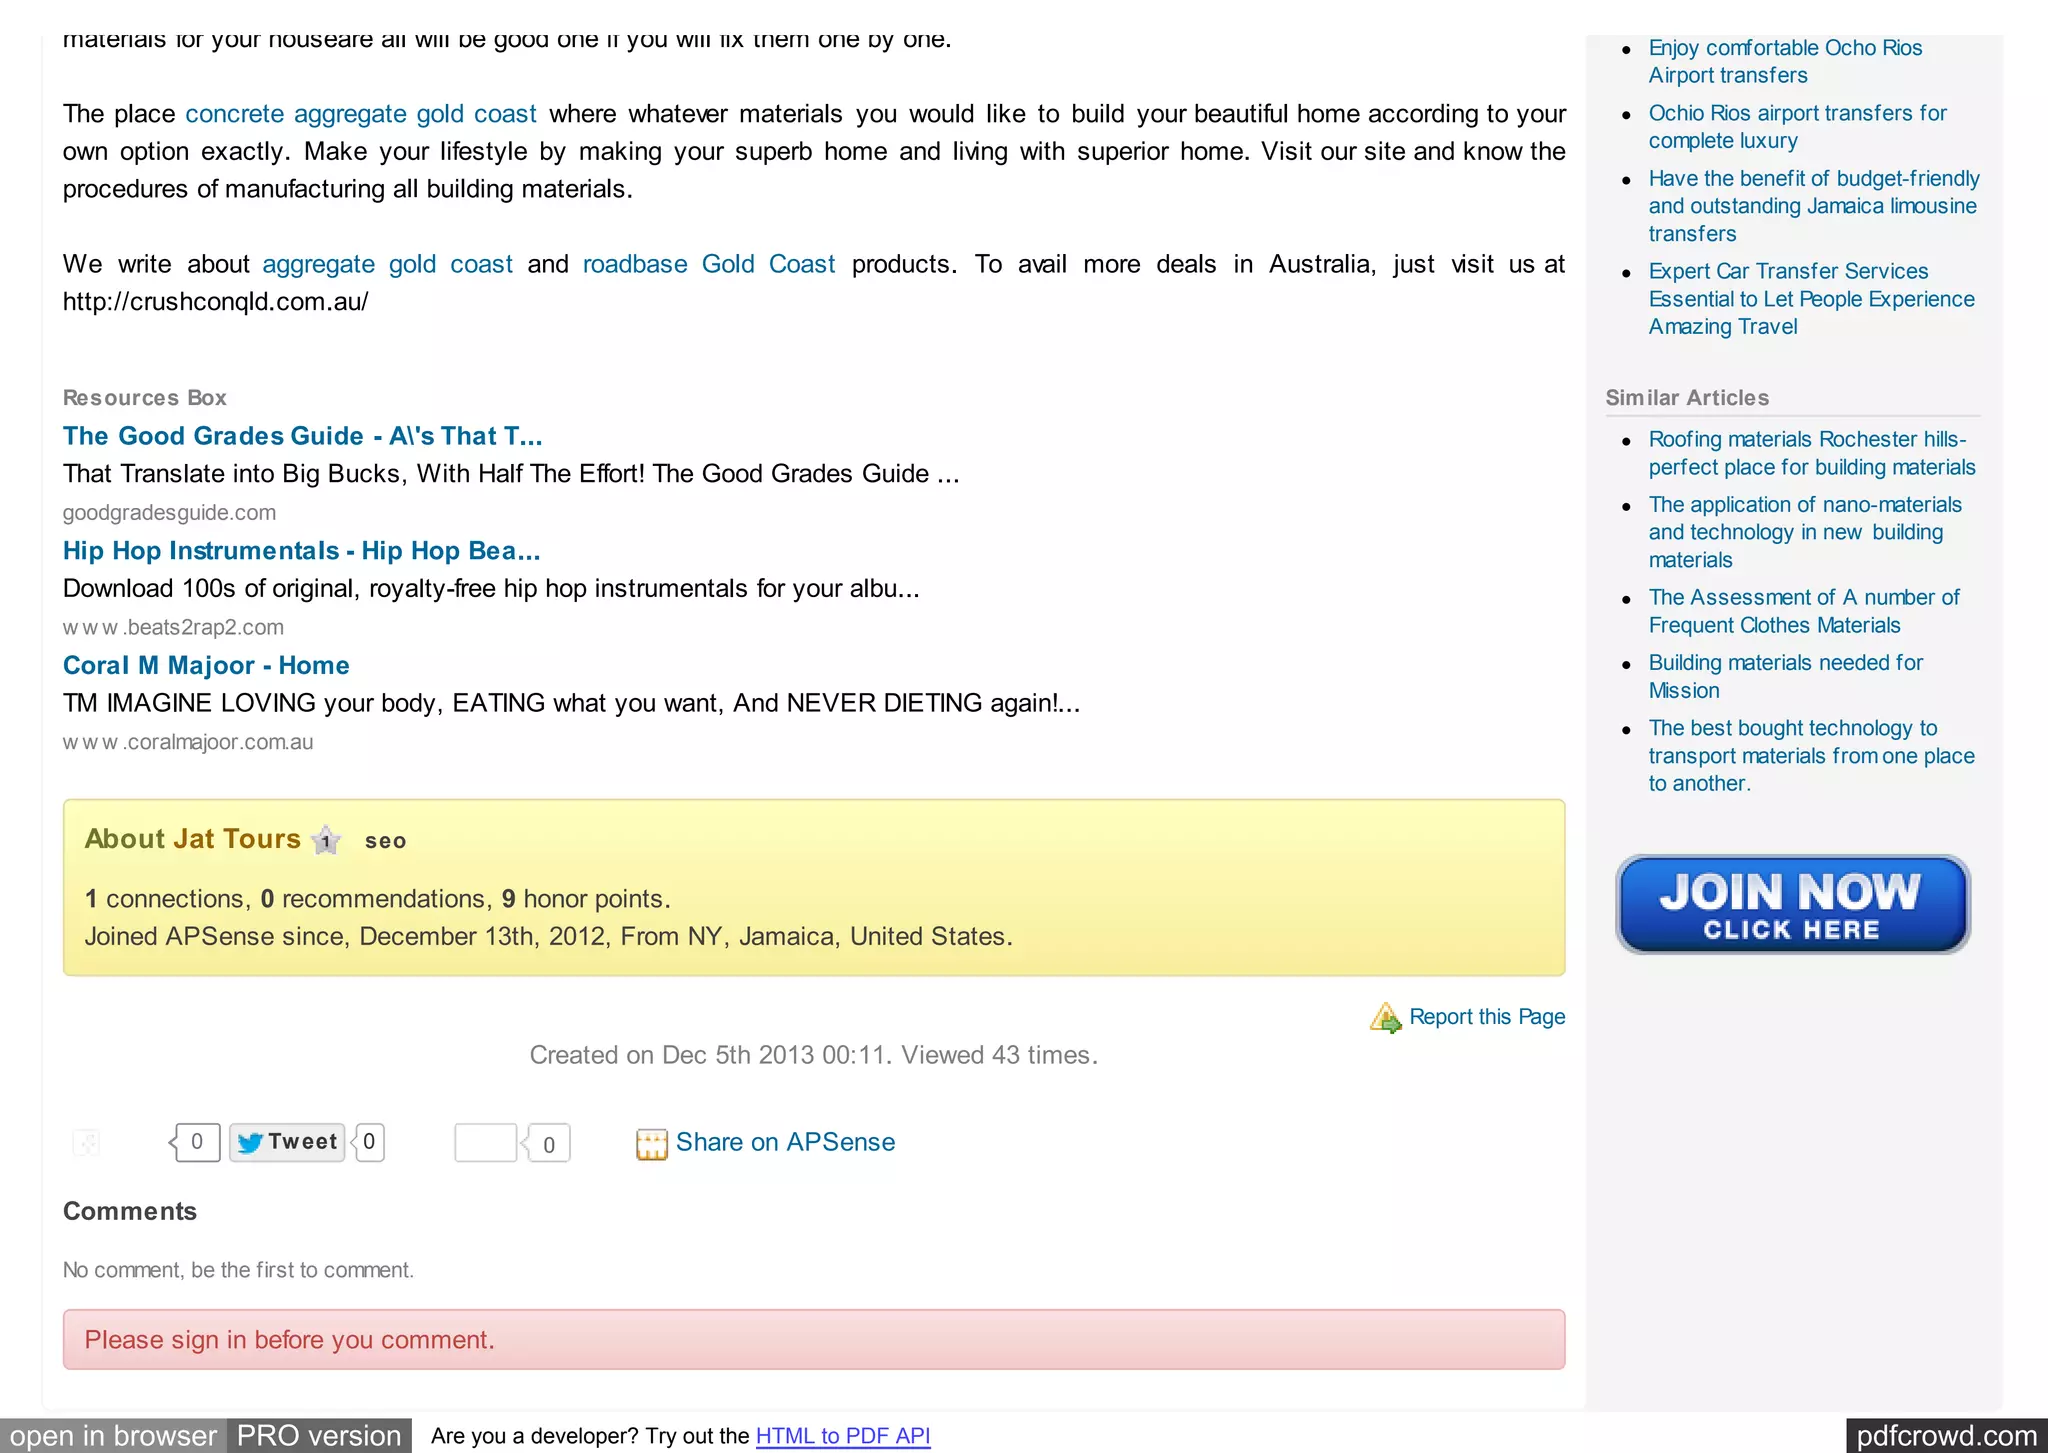Click the empty like box beside zero counter
The image size is (2048, 1453).
coord(485,1143)
